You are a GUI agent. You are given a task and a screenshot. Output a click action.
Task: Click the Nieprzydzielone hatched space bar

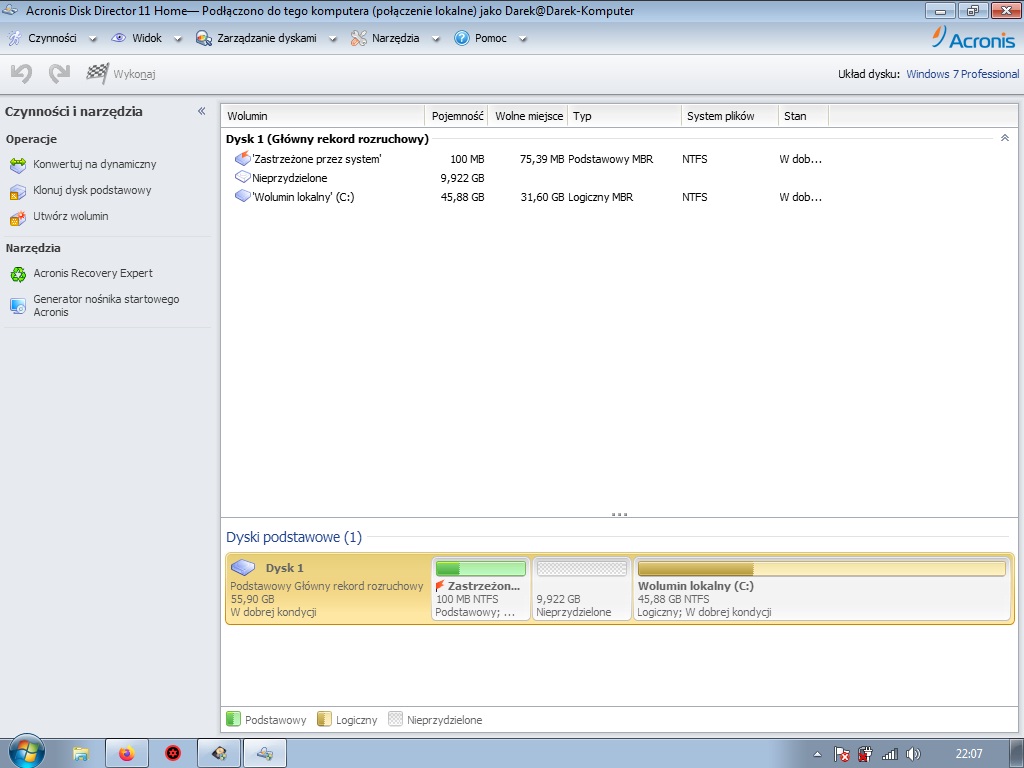click(x=581, y=568)
